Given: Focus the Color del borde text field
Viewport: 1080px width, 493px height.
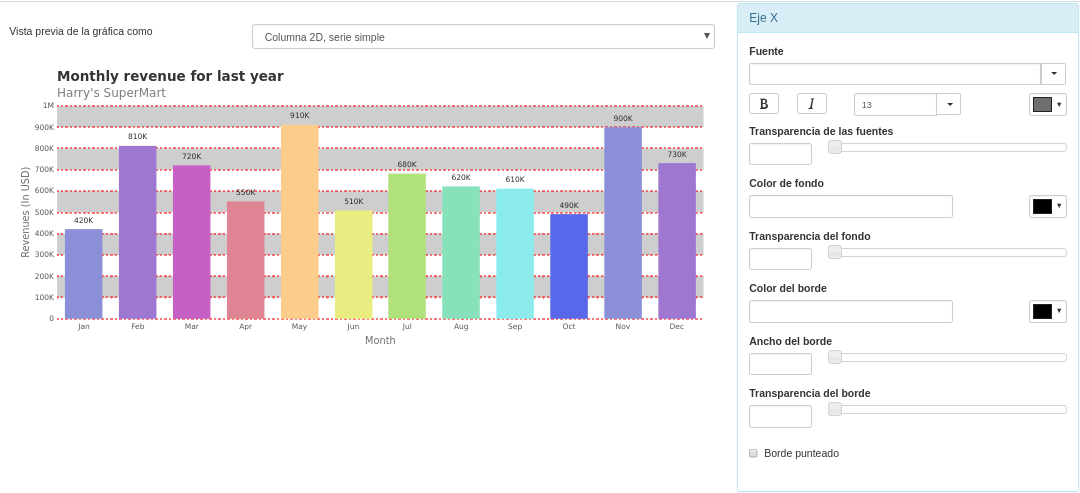Looking at the screenshot, I should pyautogui.click(x=850, y=312).
